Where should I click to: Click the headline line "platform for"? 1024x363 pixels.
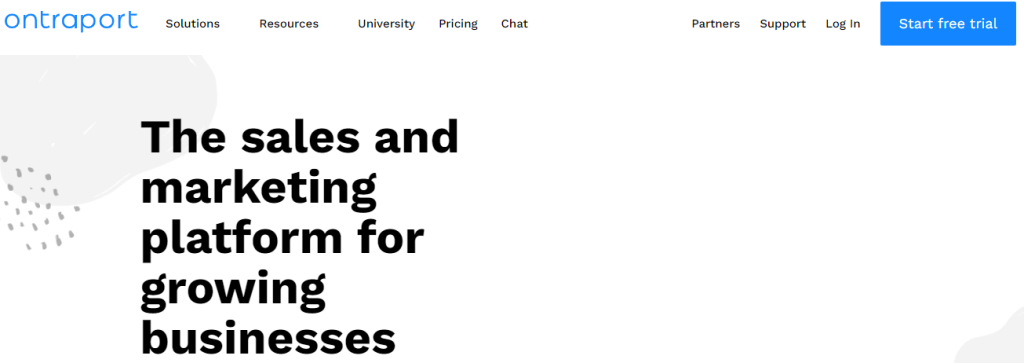(283, 240)
